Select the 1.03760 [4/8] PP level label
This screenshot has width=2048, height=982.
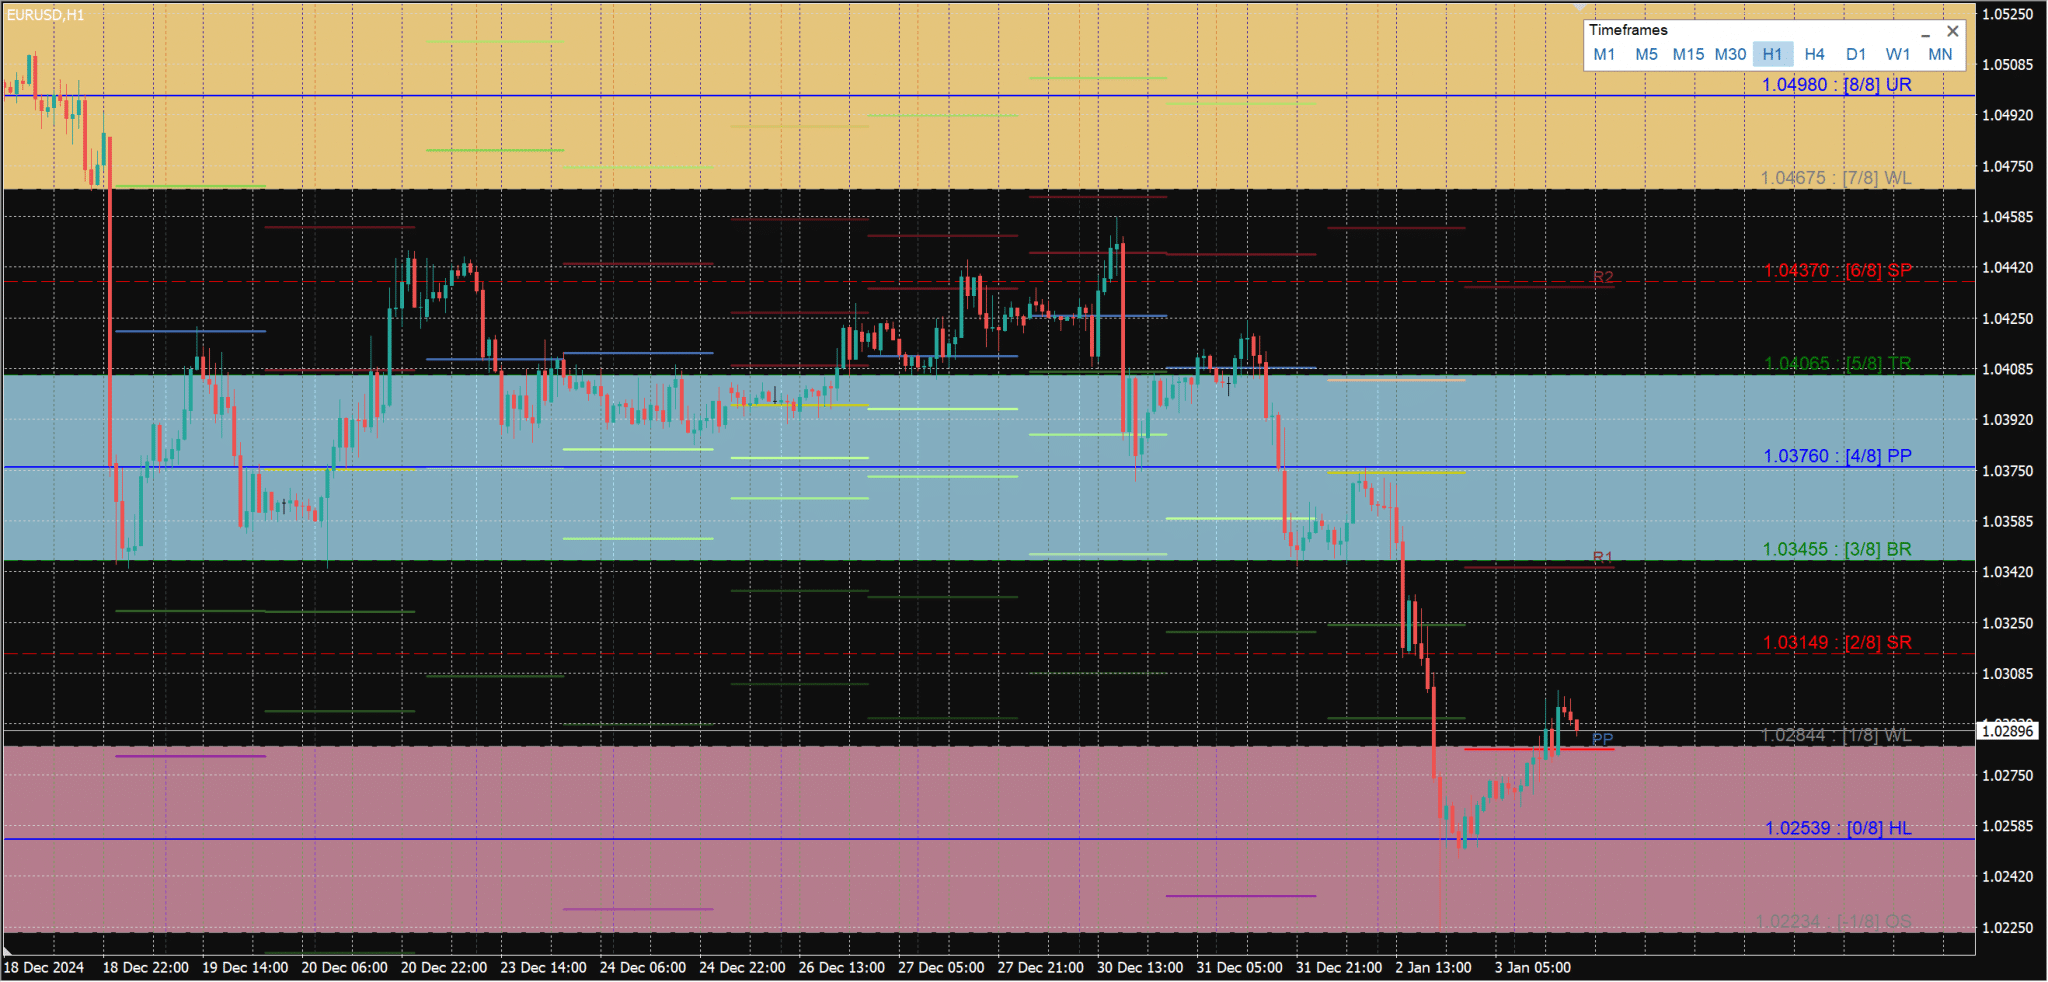coord(1836,456)
